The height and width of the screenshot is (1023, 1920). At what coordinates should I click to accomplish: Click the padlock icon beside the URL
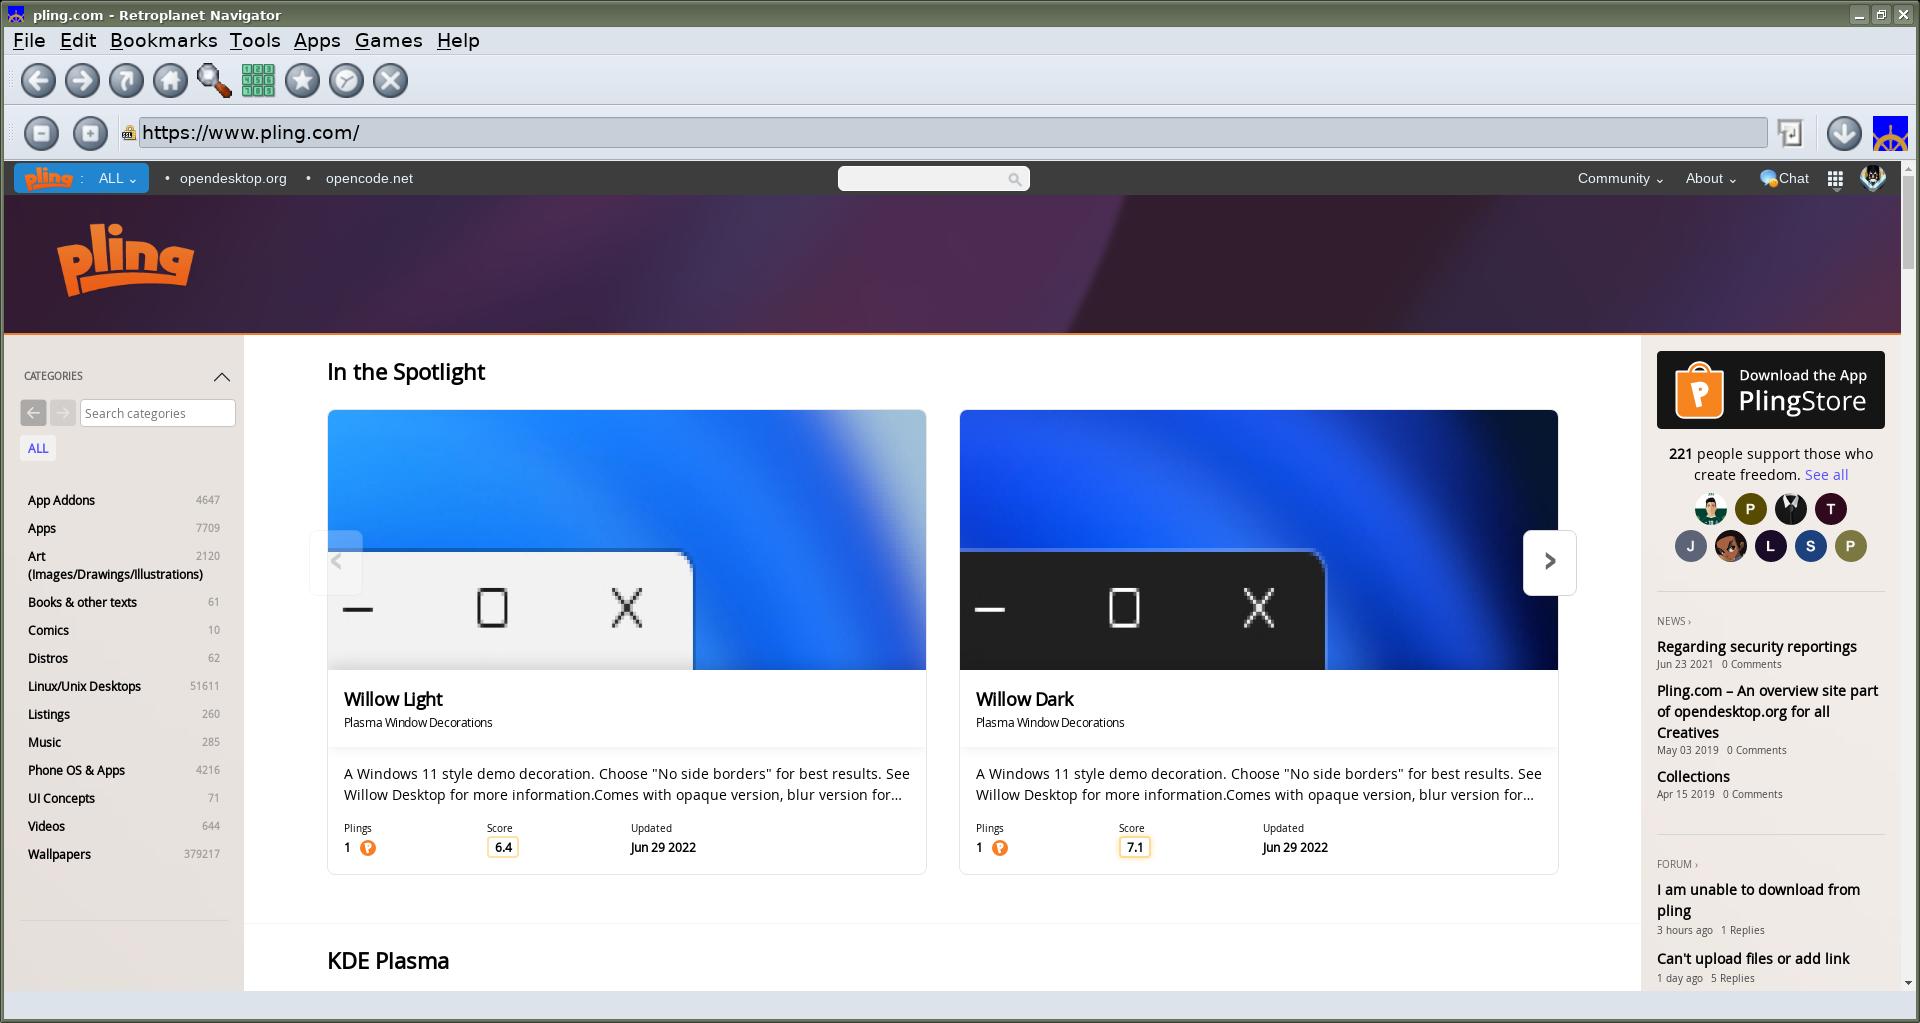pos(128,133)
